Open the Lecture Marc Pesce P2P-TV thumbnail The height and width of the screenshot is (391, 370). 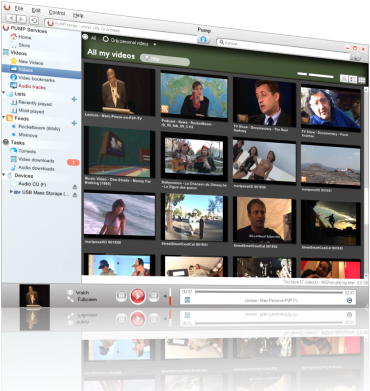click(119, 89)
